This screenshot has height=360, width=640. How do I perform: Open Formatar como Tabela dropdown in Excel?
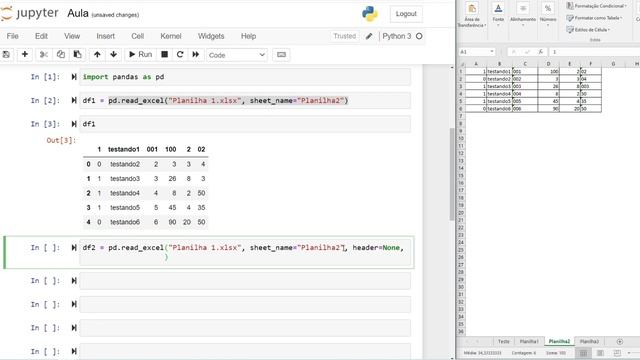point(594,18)
